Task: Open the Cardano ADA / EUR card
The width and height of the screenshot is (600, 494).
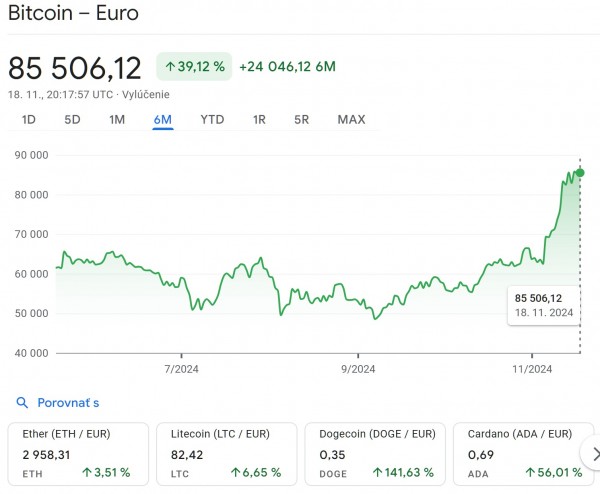Action: tap(520, 455)
